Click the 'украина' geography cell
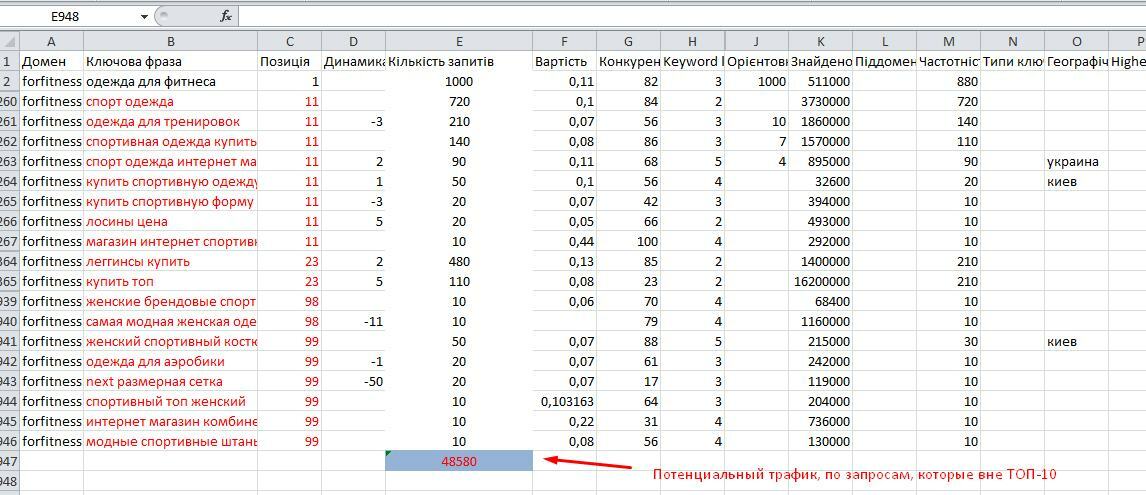 pos(1077,162)
